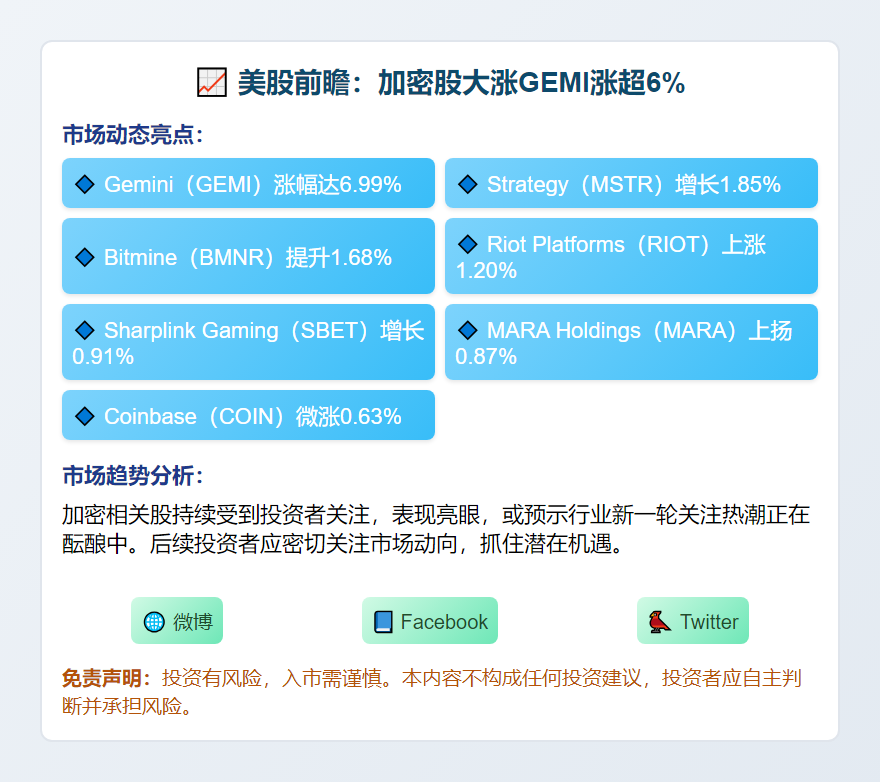Click the bold 免责声明 label
Screen dimensions: 880x782
pyautogui.click(x=106, y=678)
